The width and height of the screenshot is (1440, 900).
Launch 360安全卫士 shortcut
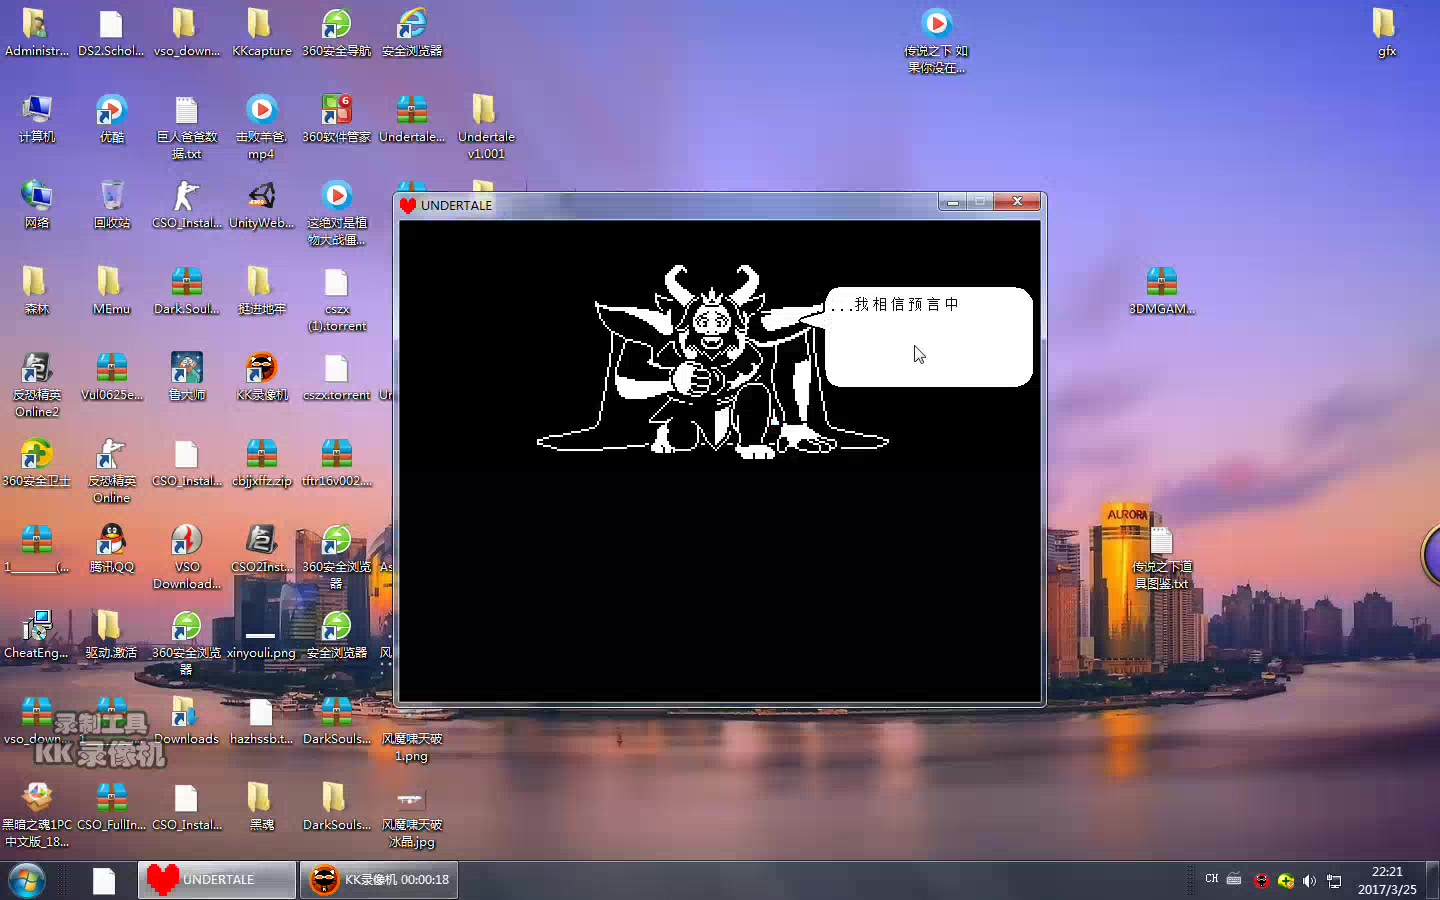(x=36, y=462)
